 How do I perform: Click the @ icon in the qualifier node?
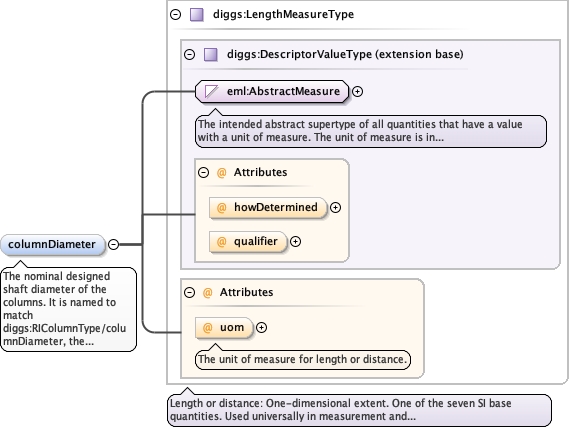pos(221,242)
